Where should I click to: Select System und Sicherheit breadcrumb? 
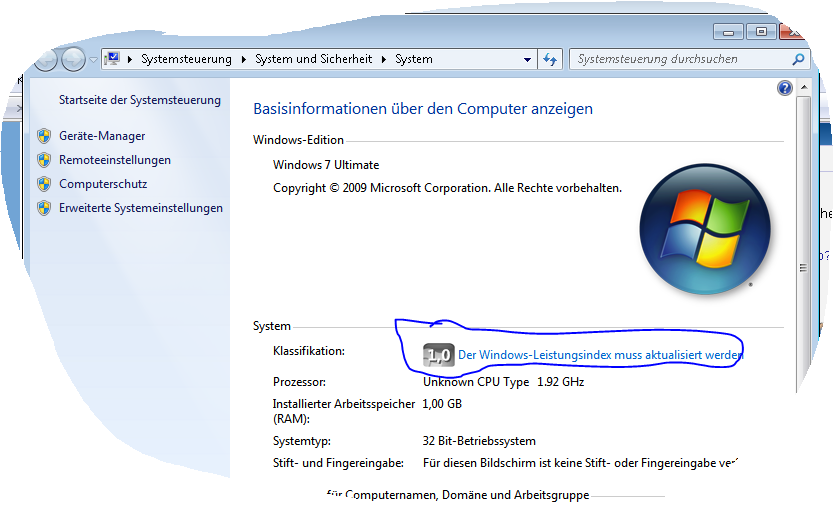[313, 59]
